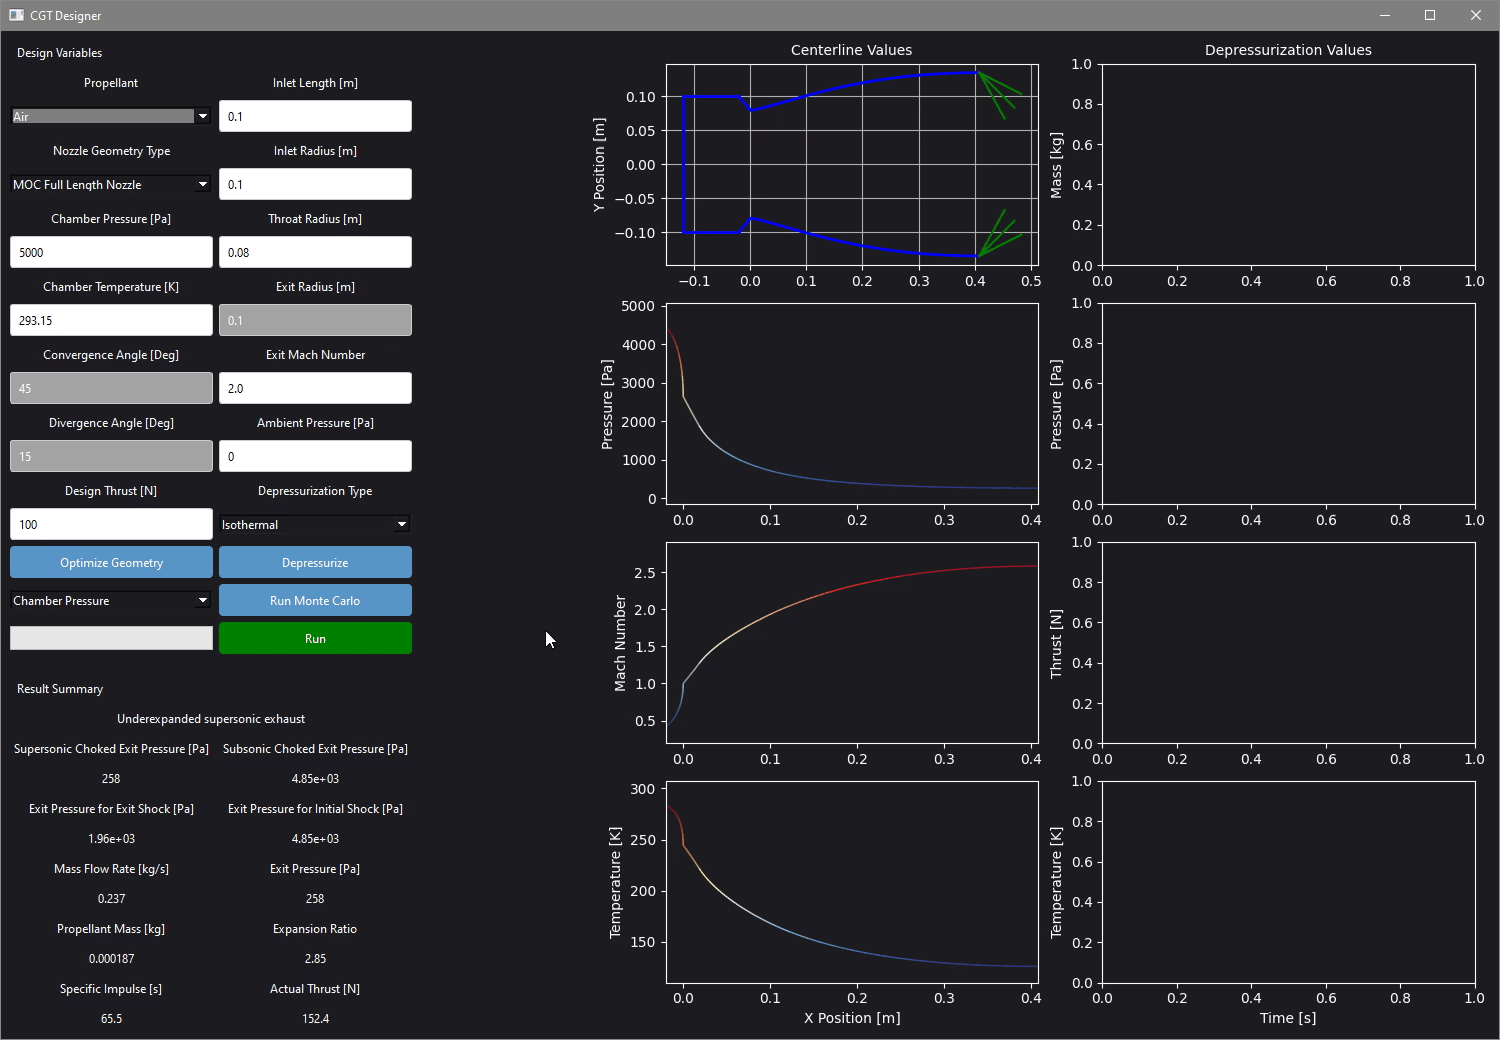Click the Throat Radius field showing 0.08

click(x=315, y=252)
